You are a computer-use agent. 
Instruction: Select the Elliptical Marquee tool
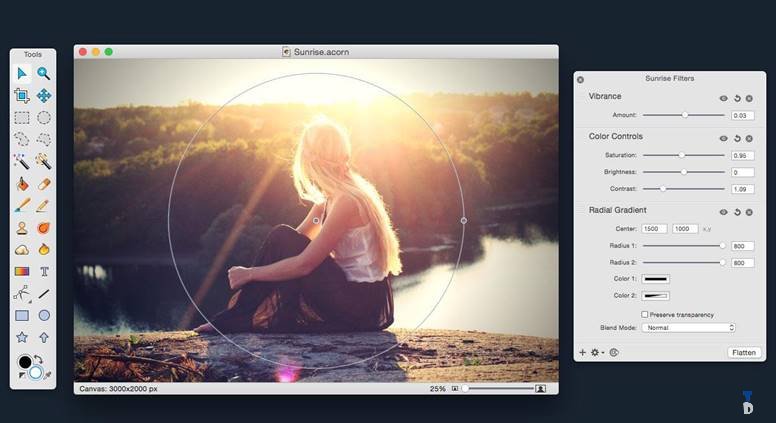point(44,118)
